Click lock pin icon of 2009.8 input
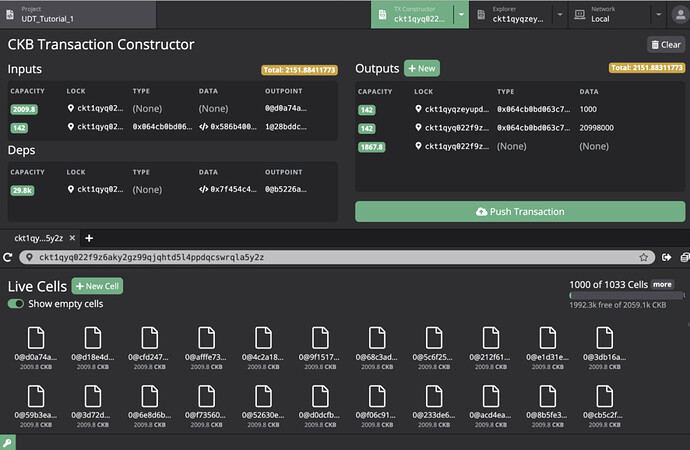This screenshot has width=690, height=450. pos(70,108)
